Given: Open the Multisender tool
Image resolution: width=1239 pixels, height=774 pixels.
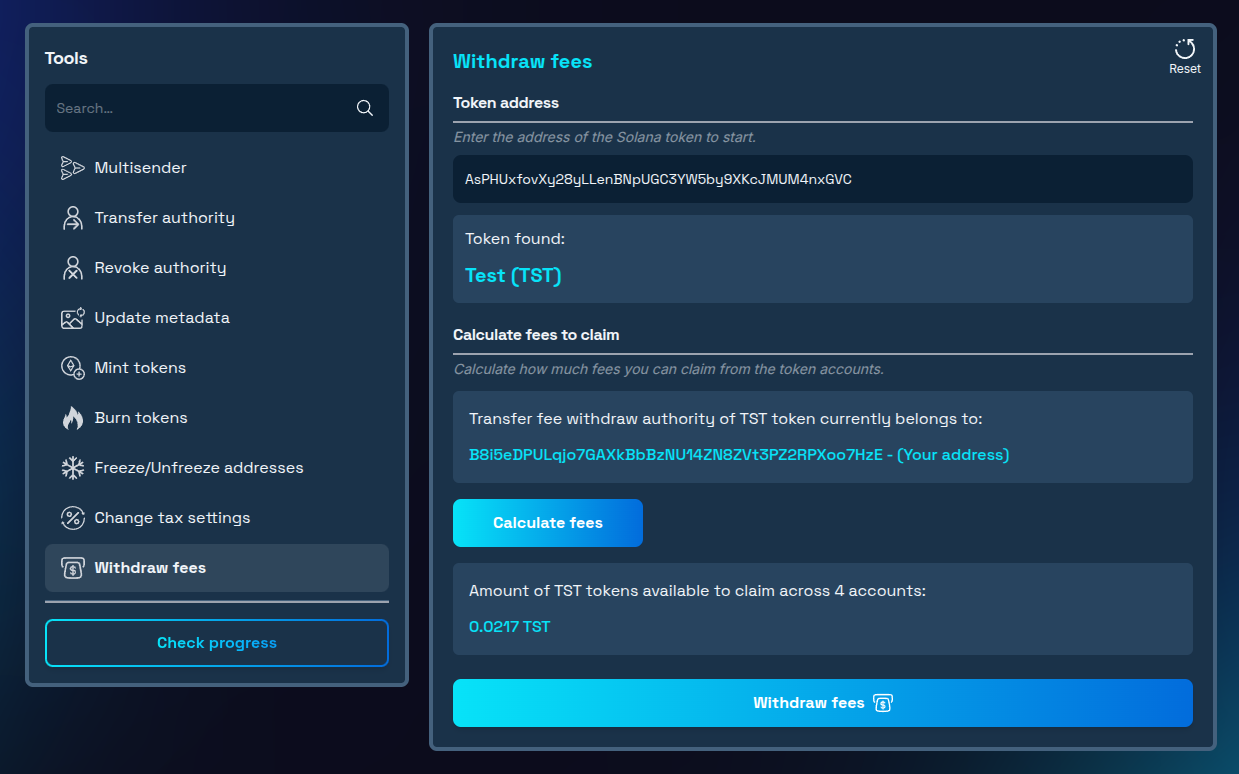Looking at the screenshot, I should pos(217,168).
